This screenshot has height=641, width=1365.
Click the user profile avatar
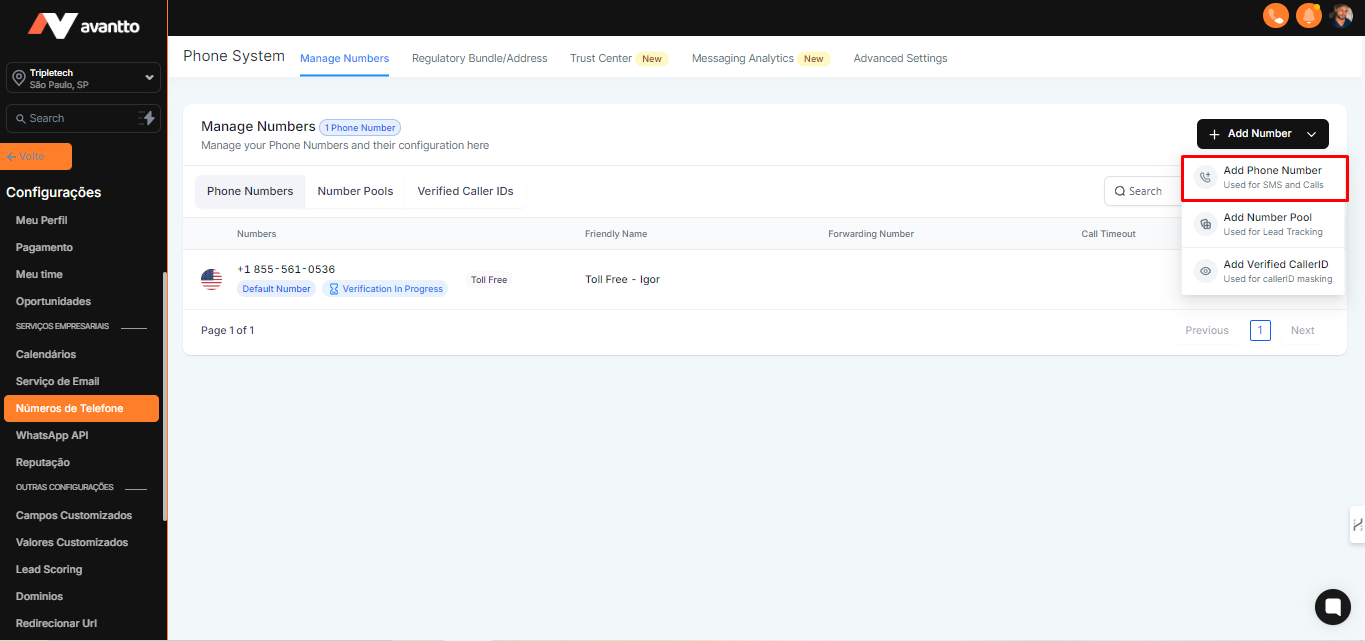click(1341, 16)
